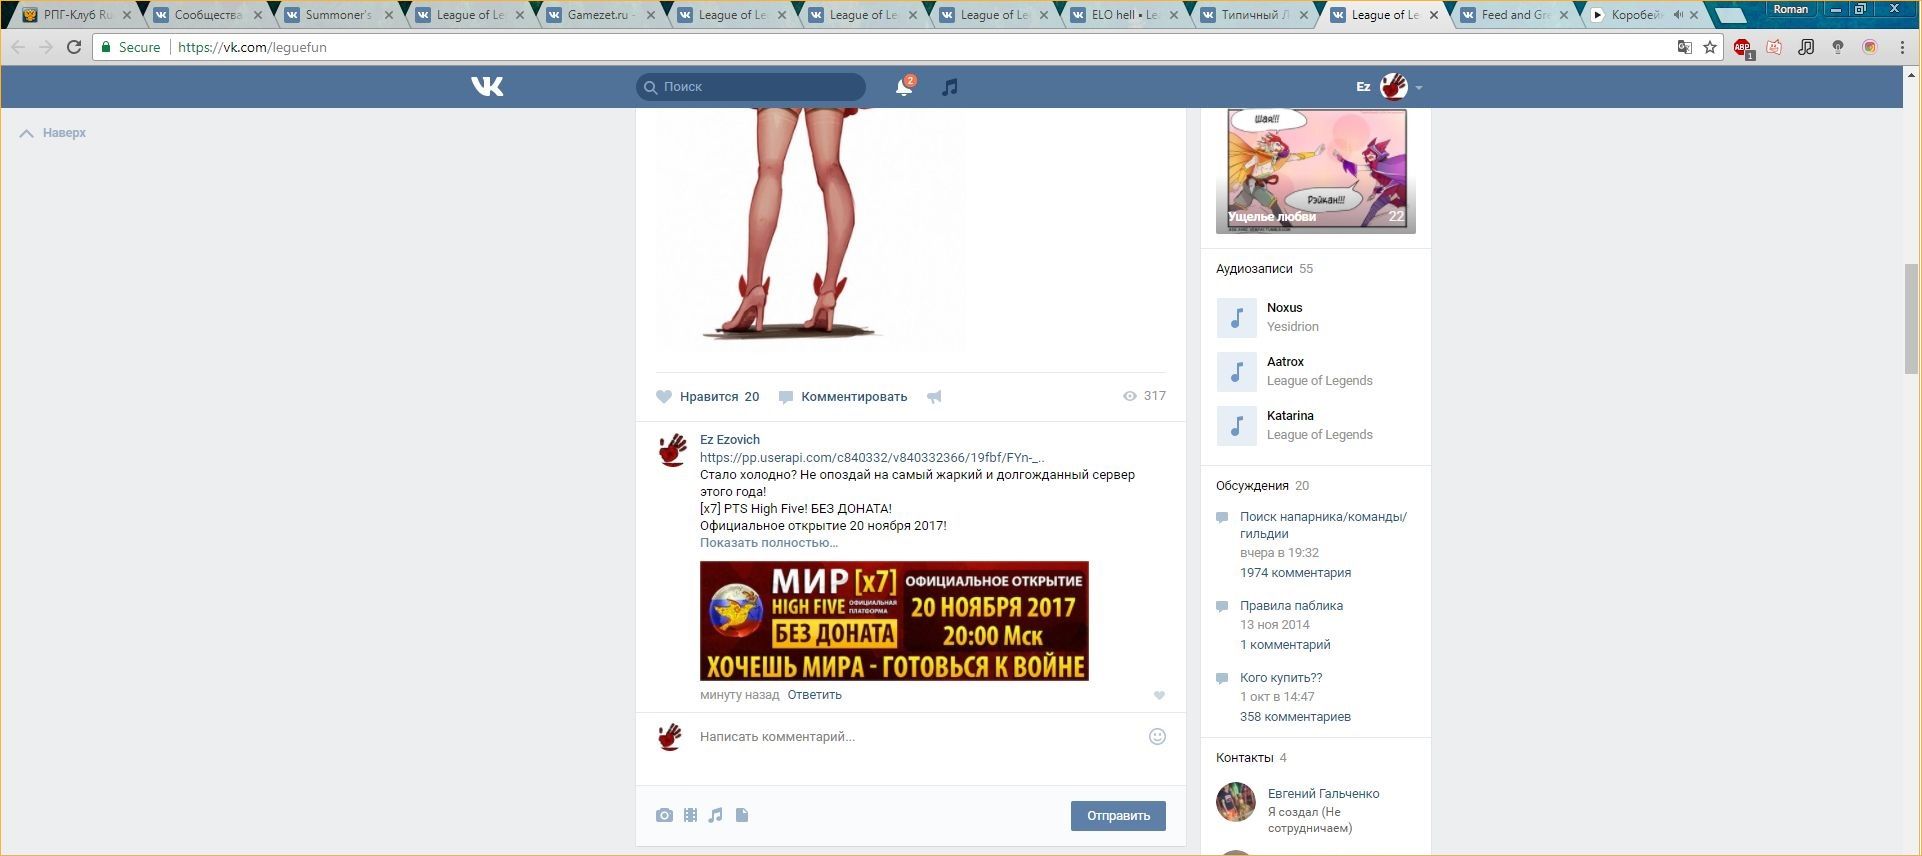Viewport: 1922px width, 856px height.
Task: Switch to the РПГ-Клуб browser tab
Action: 77,15
